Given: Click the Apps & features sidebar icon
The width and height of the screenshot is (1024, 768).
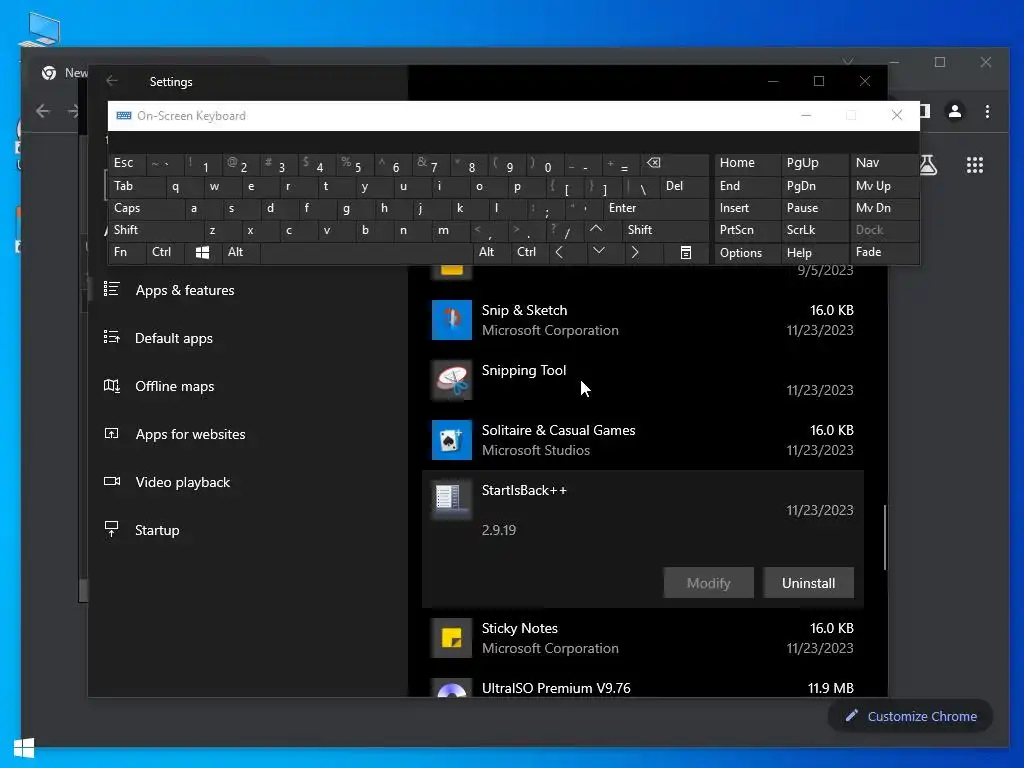Looking at the screenshot, I should 112,289.
